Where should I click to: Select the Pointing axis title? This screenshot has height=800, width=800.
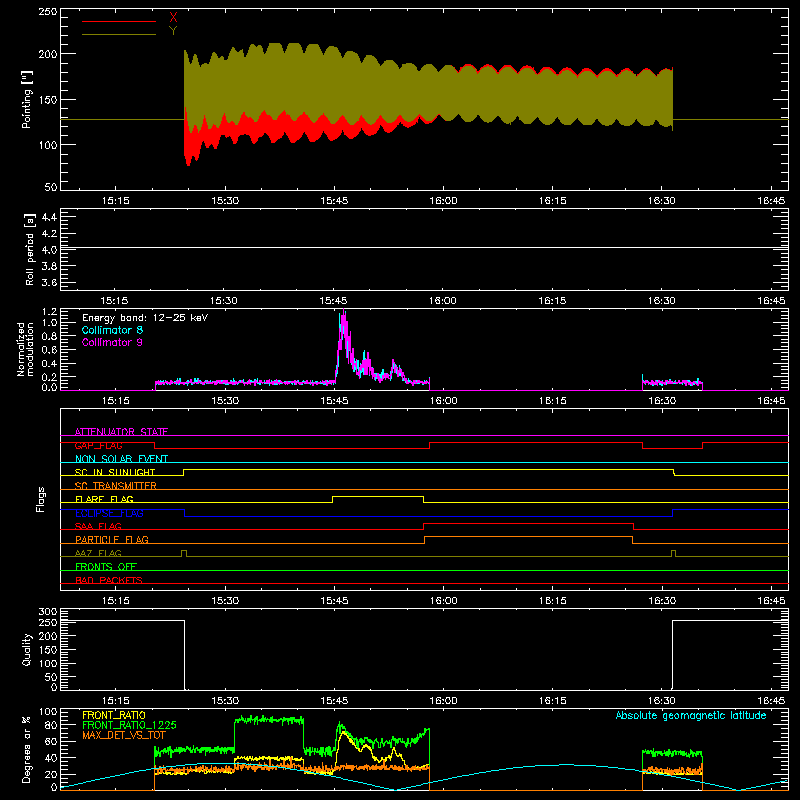pos(27,99)
